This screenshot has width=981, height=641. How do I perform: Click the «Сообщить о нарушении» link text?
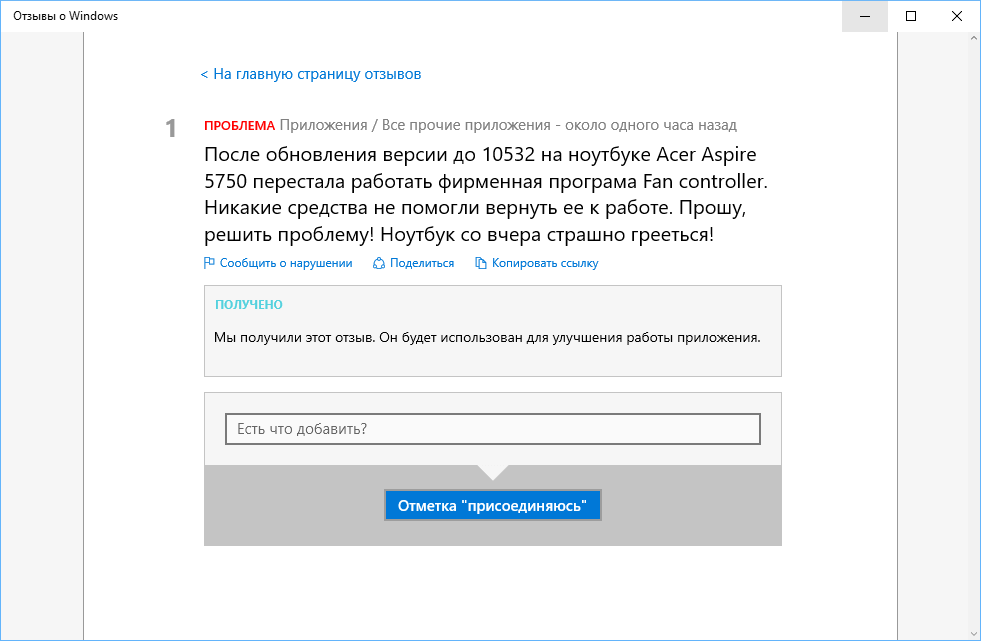[286, 263]
